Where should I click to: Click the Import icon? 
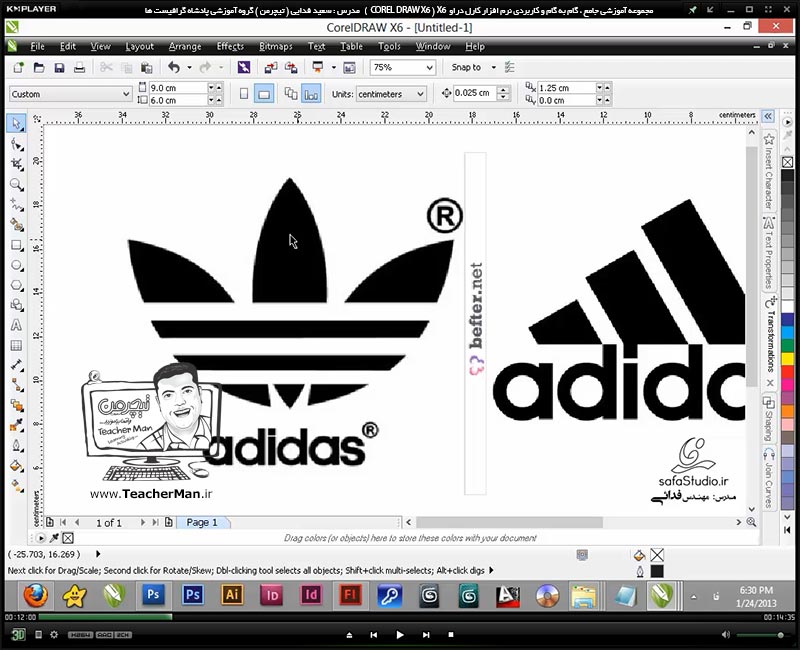coord(271,67)
